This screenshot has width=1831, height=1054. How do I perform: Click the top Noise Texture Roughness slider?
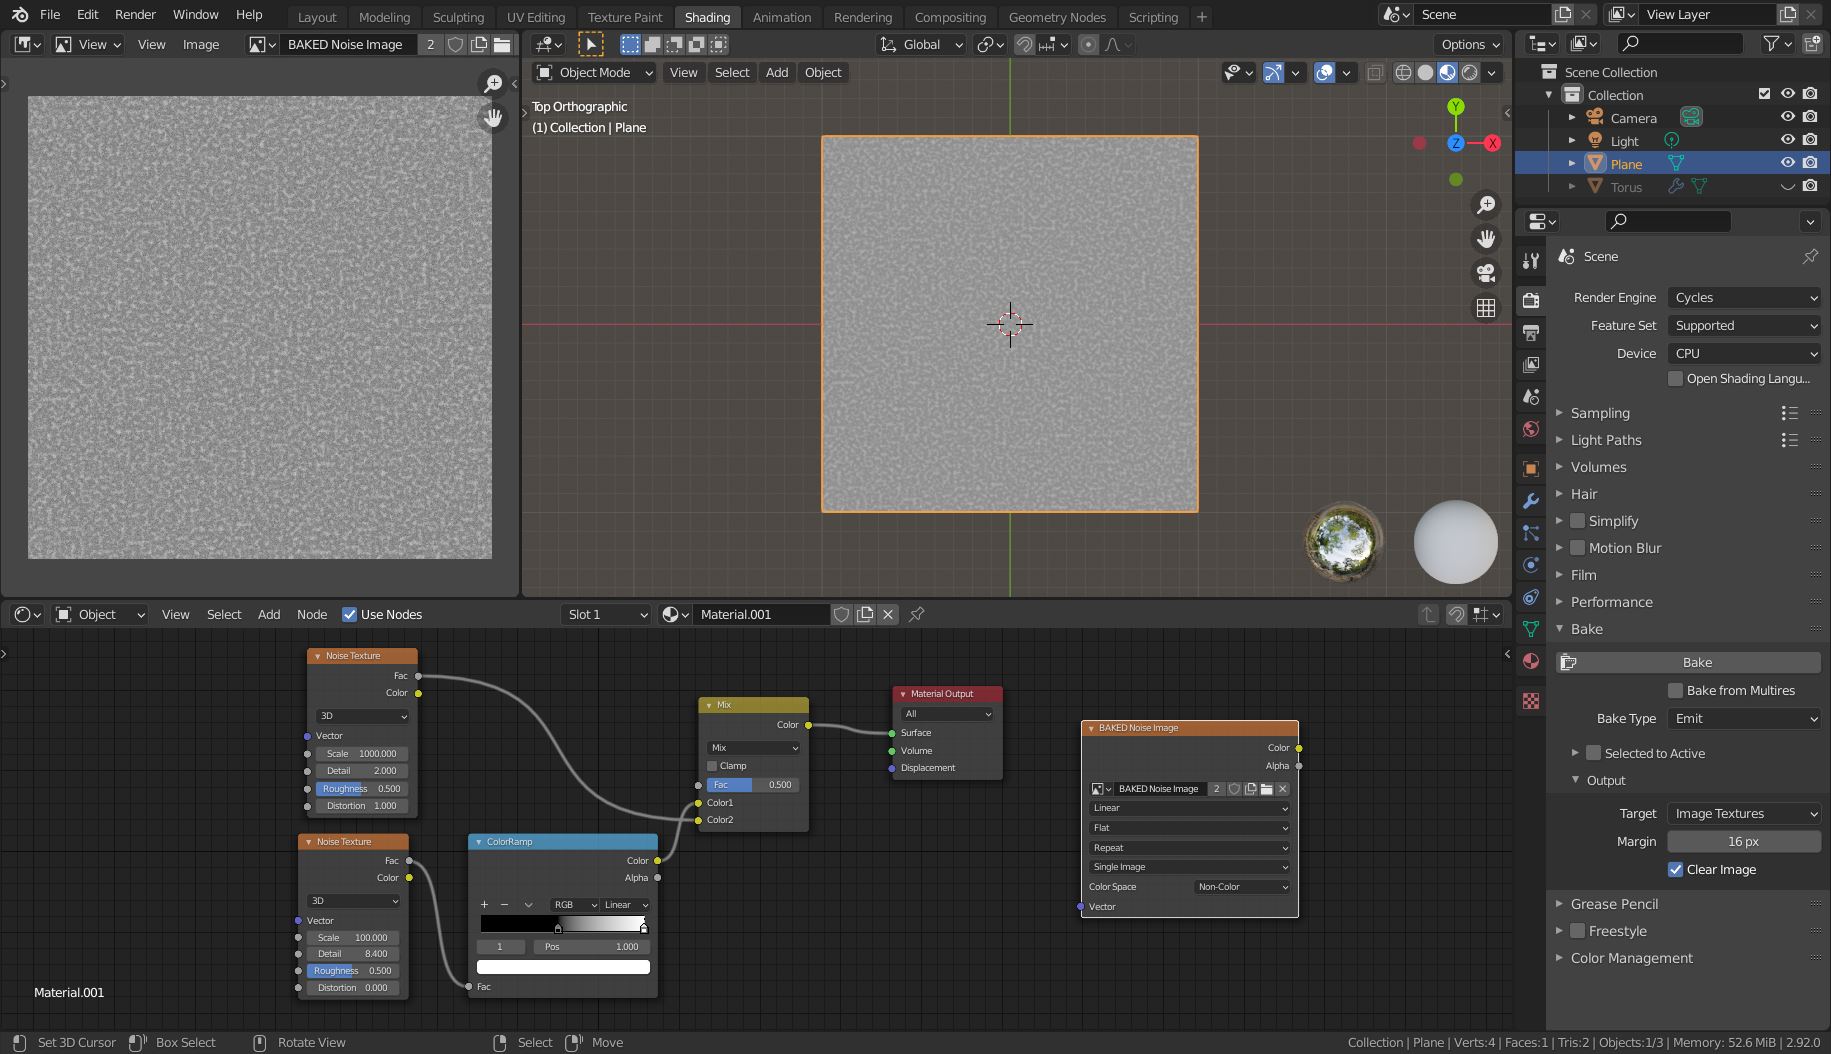[361, 789]
